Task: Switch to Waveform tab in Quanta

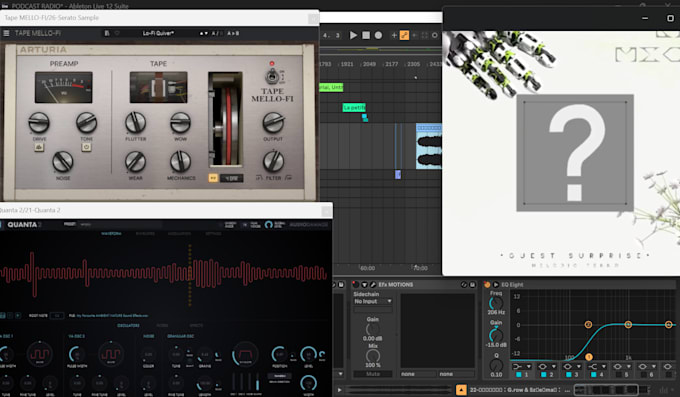Action: (x=111, y=233)
